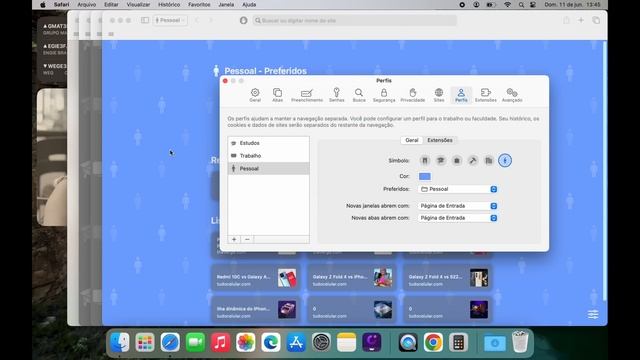640x360 pixels.
Task: Launch Google Chrome from the Dock
Action: [433, 342]
